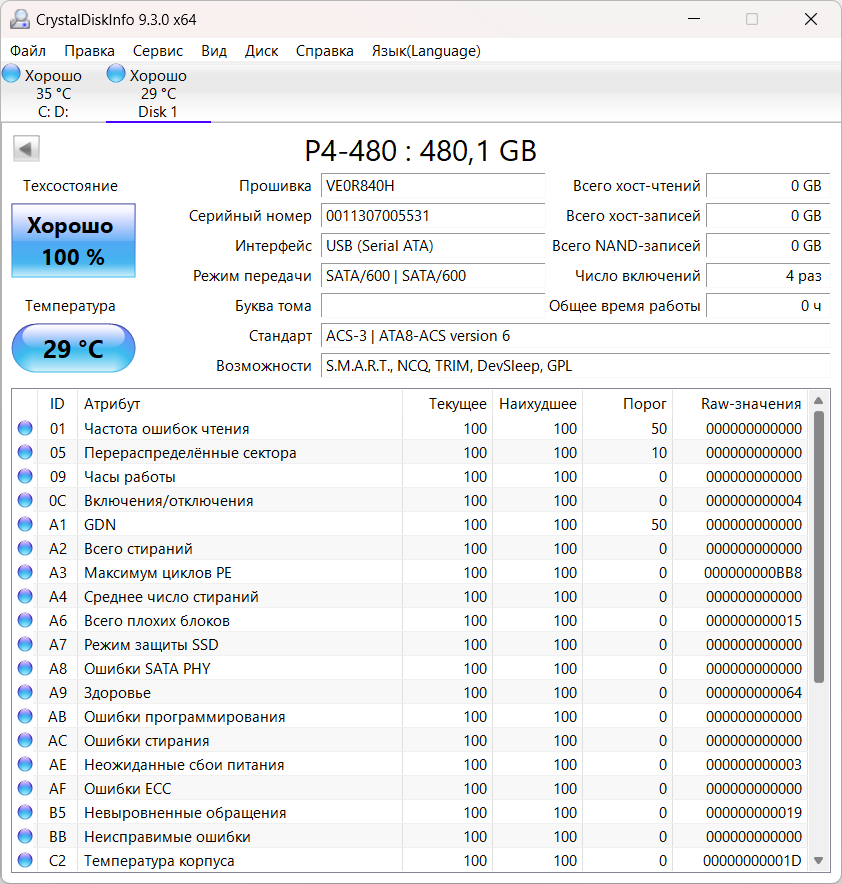Open the Справка menu
842x884 pixels.
tap(325, 51)
